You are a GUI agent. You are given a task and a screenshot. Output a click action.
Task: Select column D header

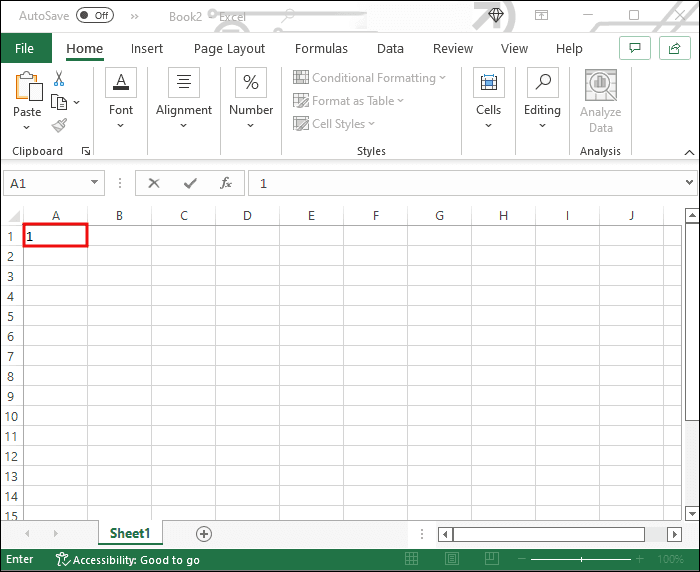coord(247,216)
